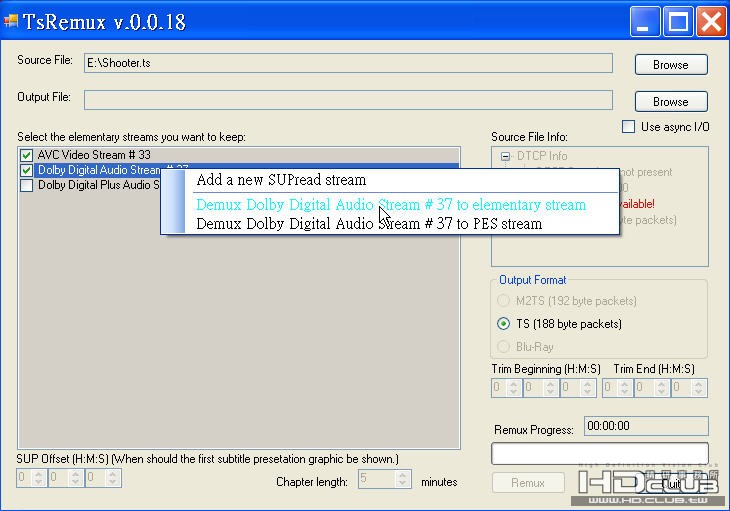The width and height of the screenshot is (730, 511).
Task: Browse for the Output File
Action: pos(671,101)
